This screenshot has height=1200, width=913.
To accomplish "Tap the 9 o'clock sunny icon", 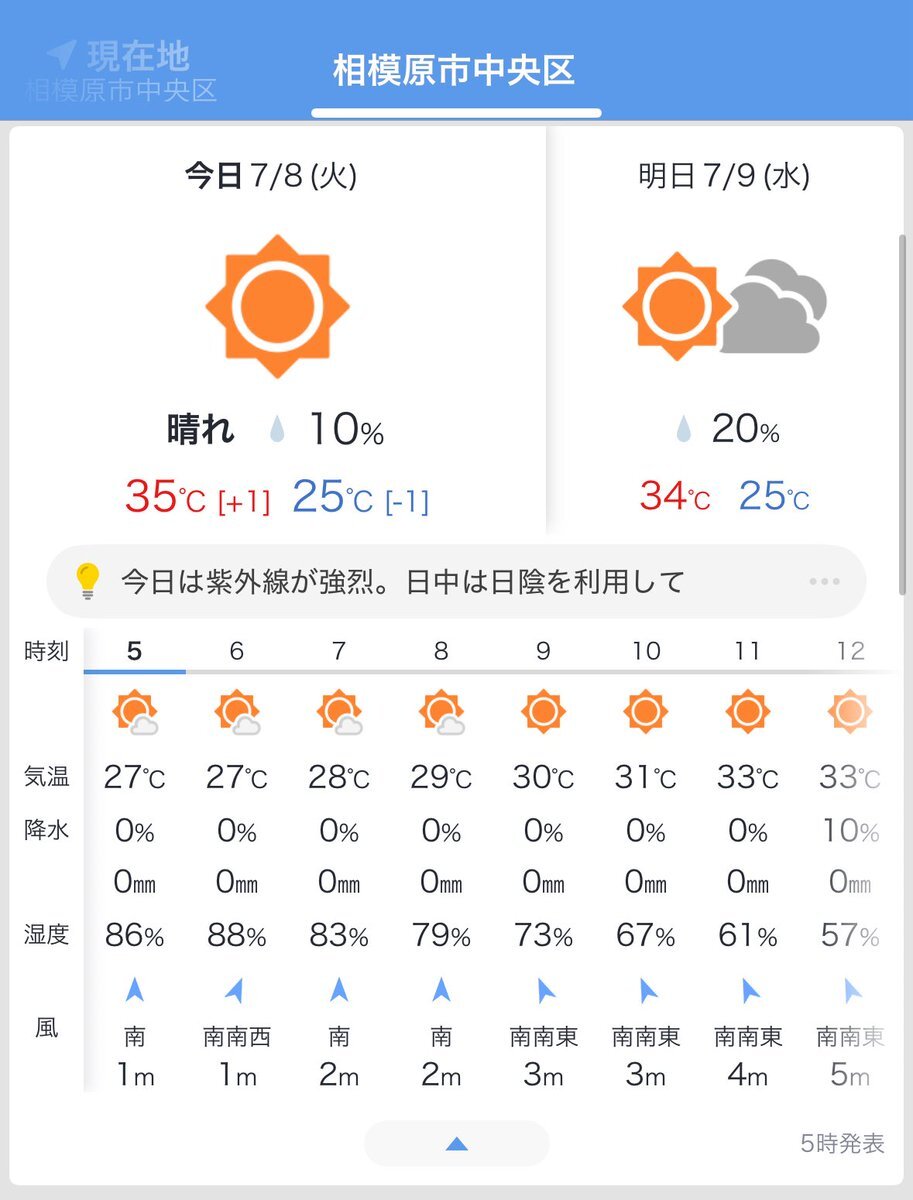I will coord(543,712).
